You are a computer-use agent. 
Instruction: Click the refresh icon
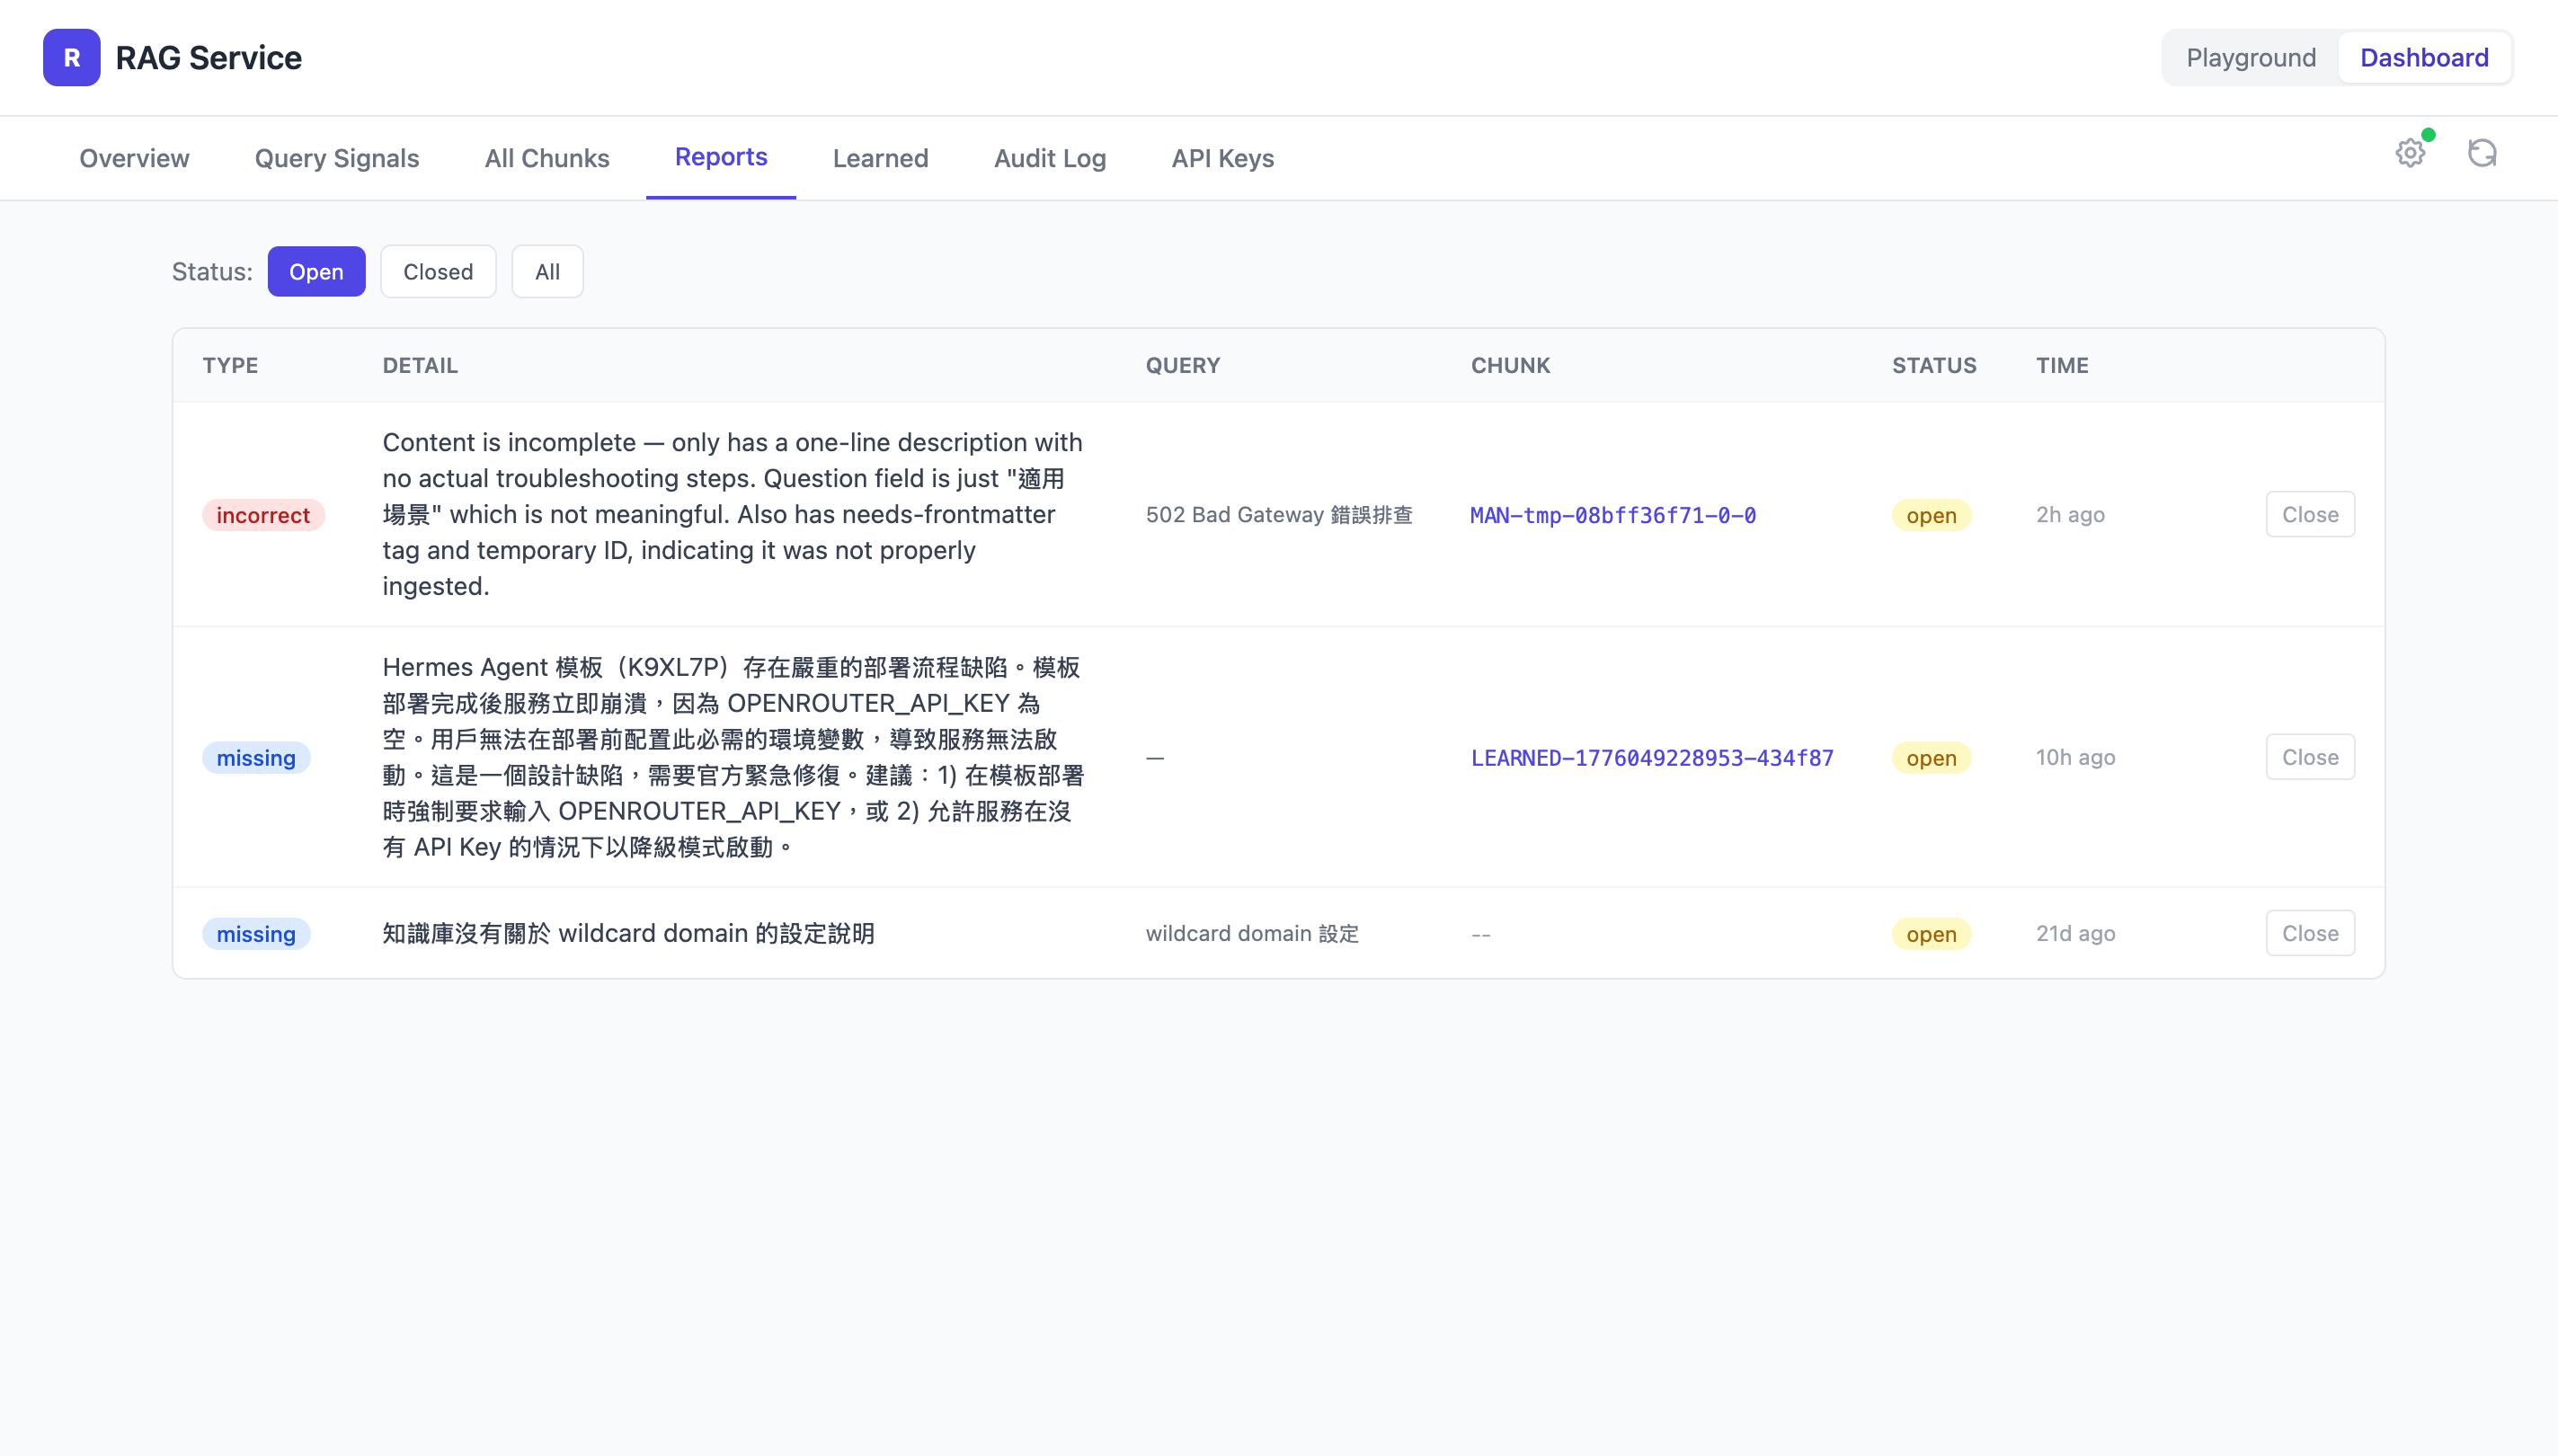pyautogui.click(x=2482, y=153)
